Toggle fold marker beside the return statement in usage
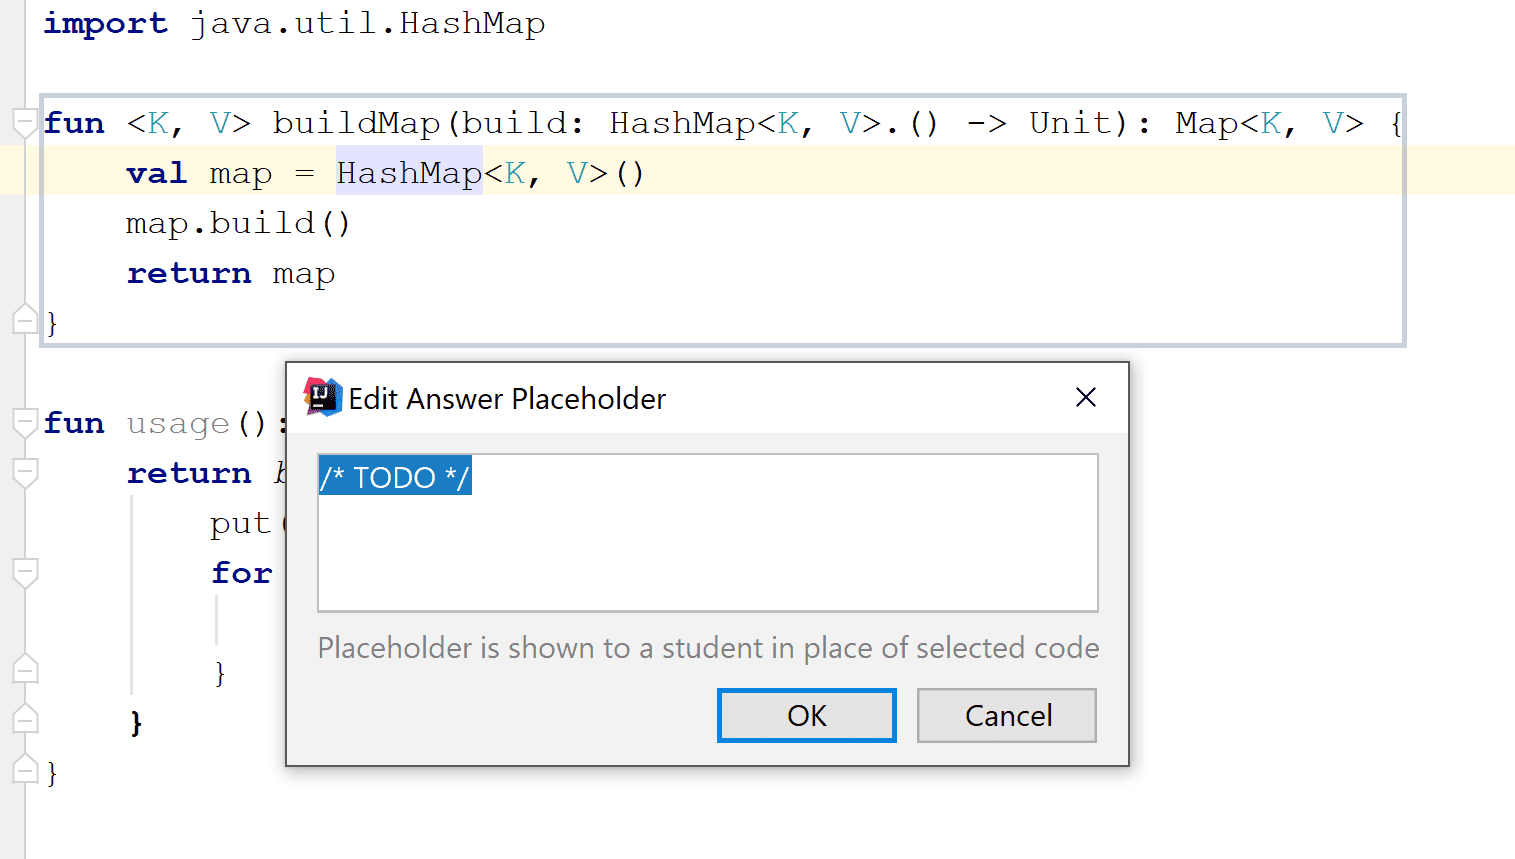1515x859 pixels. point(25,472)
